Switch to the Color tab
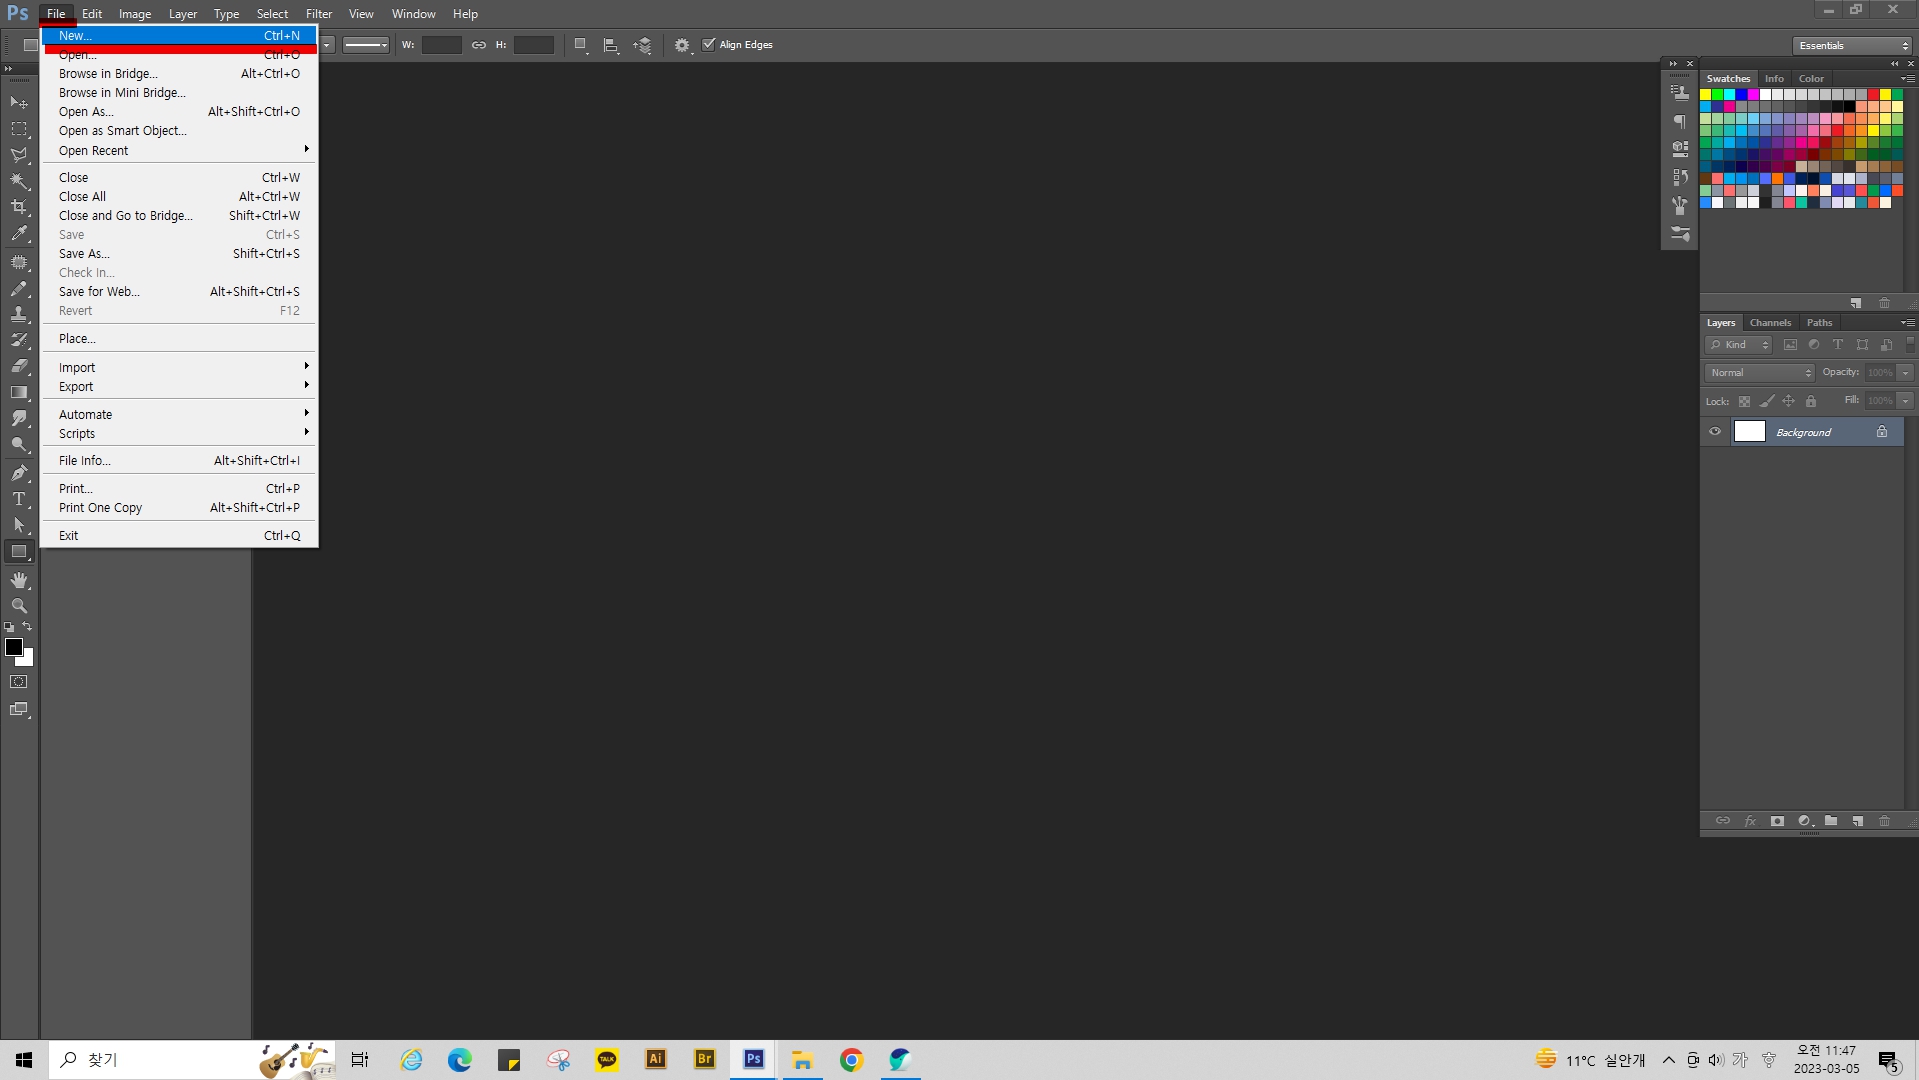The width and height of the screenshot is (1919, 1080). tap(1811, 78)
